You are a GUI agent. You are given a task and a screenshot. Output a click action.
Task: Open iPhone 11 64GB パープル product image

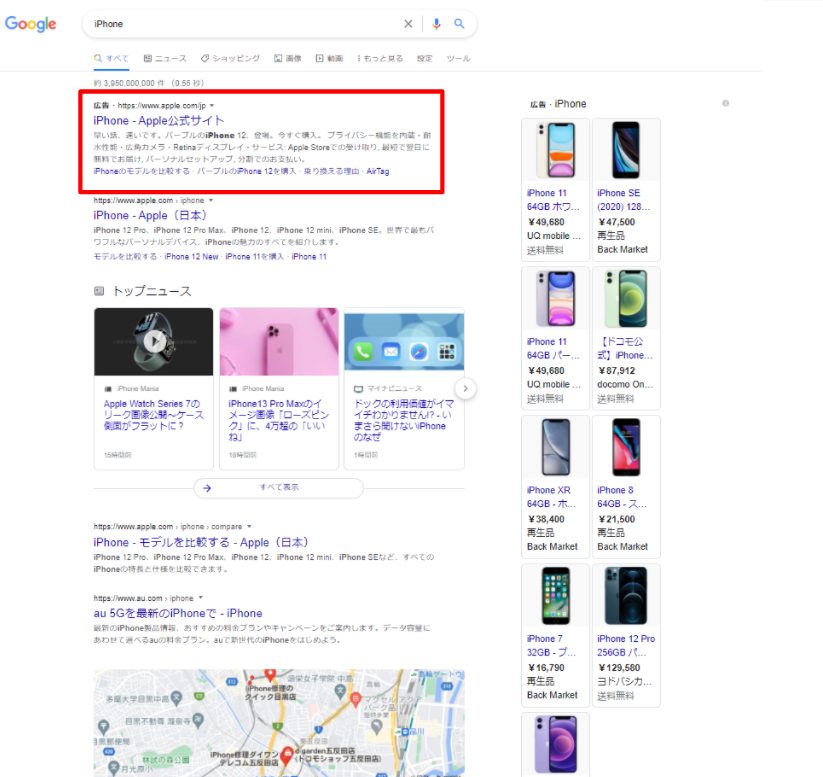(x=555, y=298)
